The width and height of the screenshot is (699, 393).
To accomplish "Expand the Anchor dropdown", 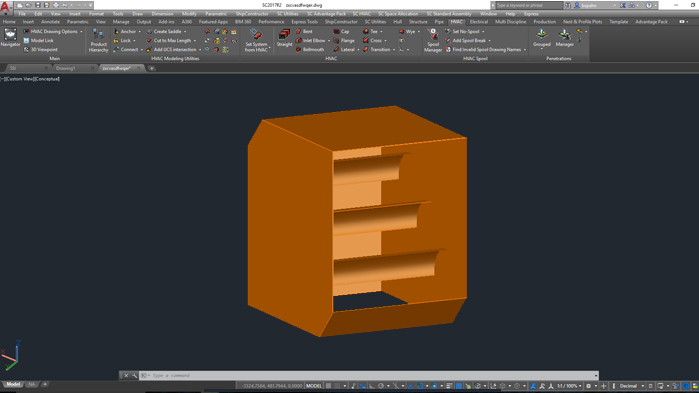I will click(139, 32).
